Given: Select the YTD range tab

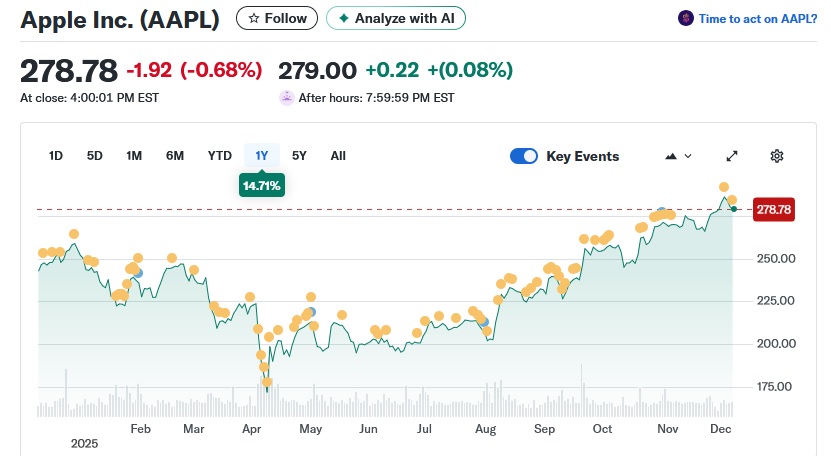Looking at the screenshot, I should pos(220,155).
